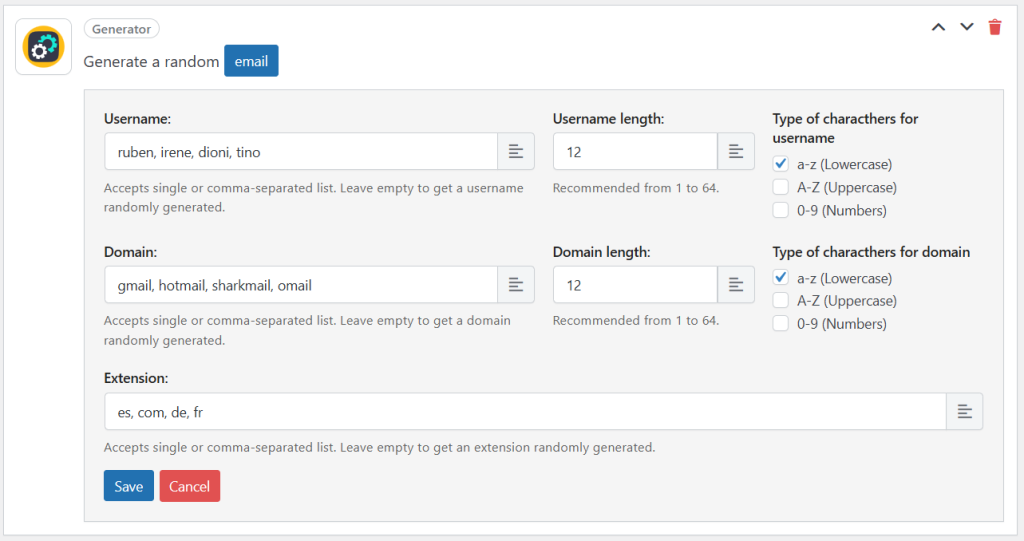Move the generator step up with arrow
Image resolution: width=1024 pixels, height=541 pixels.
pos(938,27)
